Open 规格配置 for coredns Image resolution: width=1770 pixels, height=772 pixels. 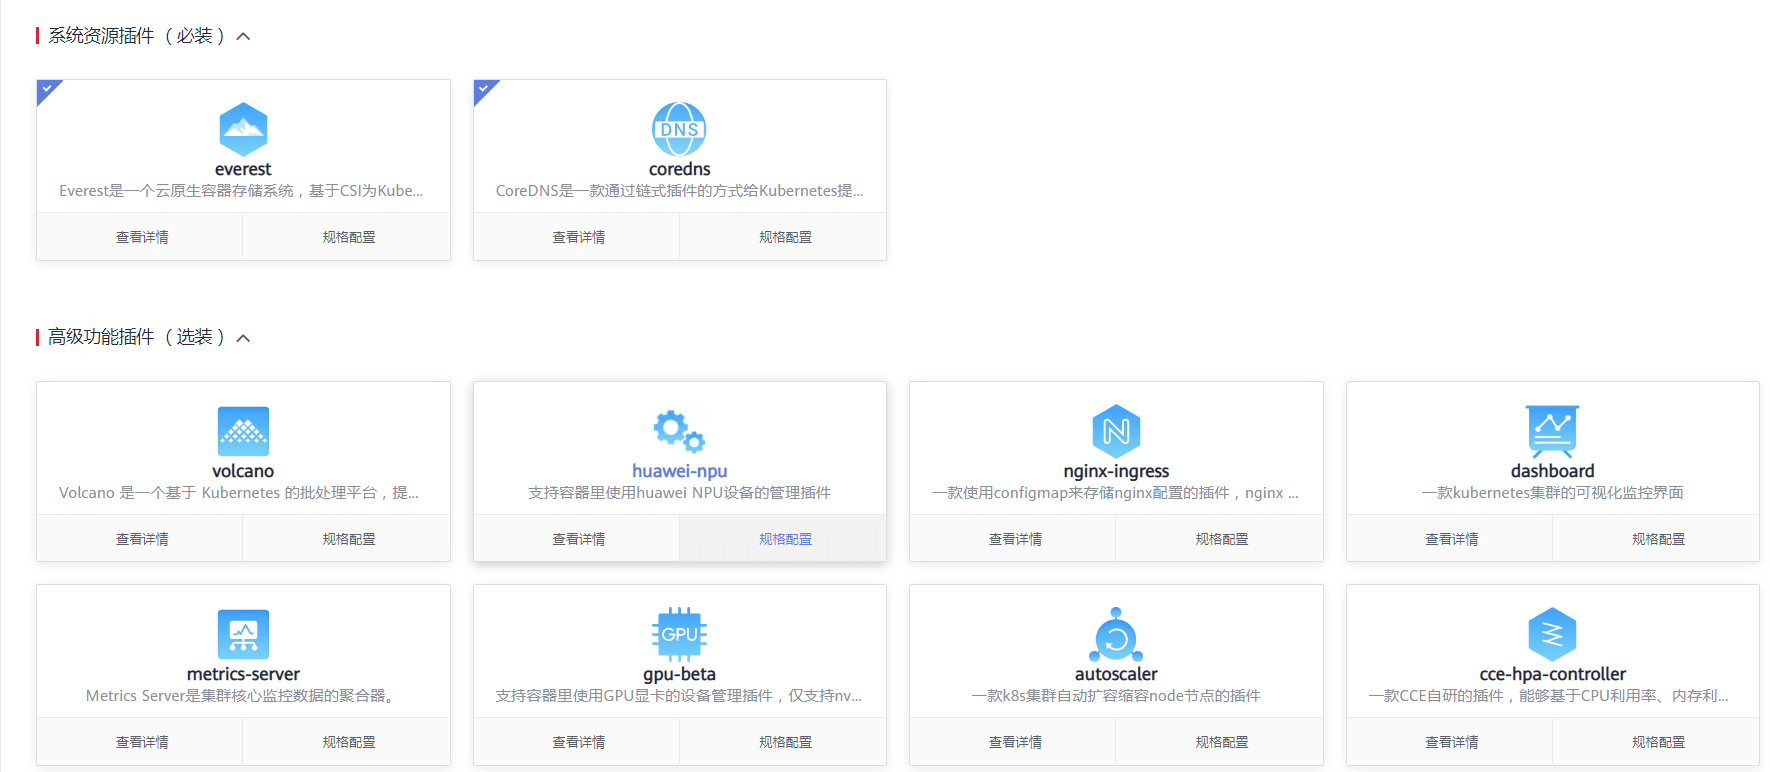point(785,237)
